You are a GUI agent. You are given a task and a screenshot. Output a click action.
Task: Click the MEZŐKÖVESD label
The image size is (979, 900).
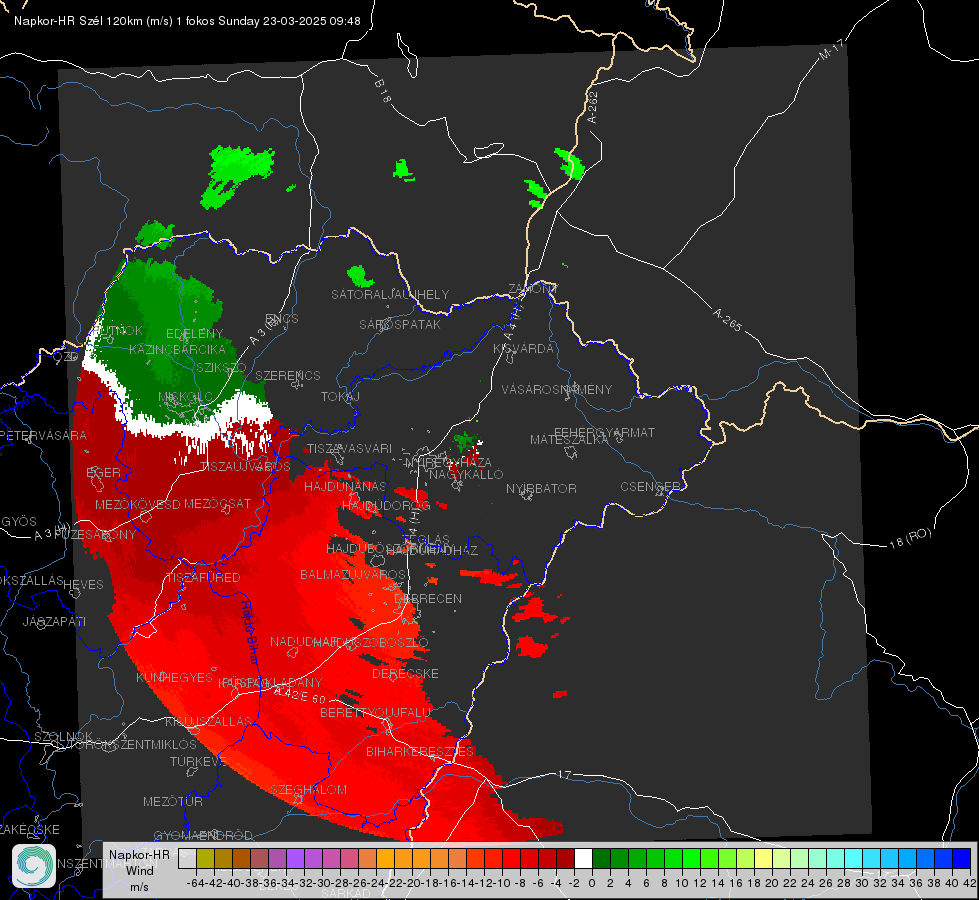(137, 504)
